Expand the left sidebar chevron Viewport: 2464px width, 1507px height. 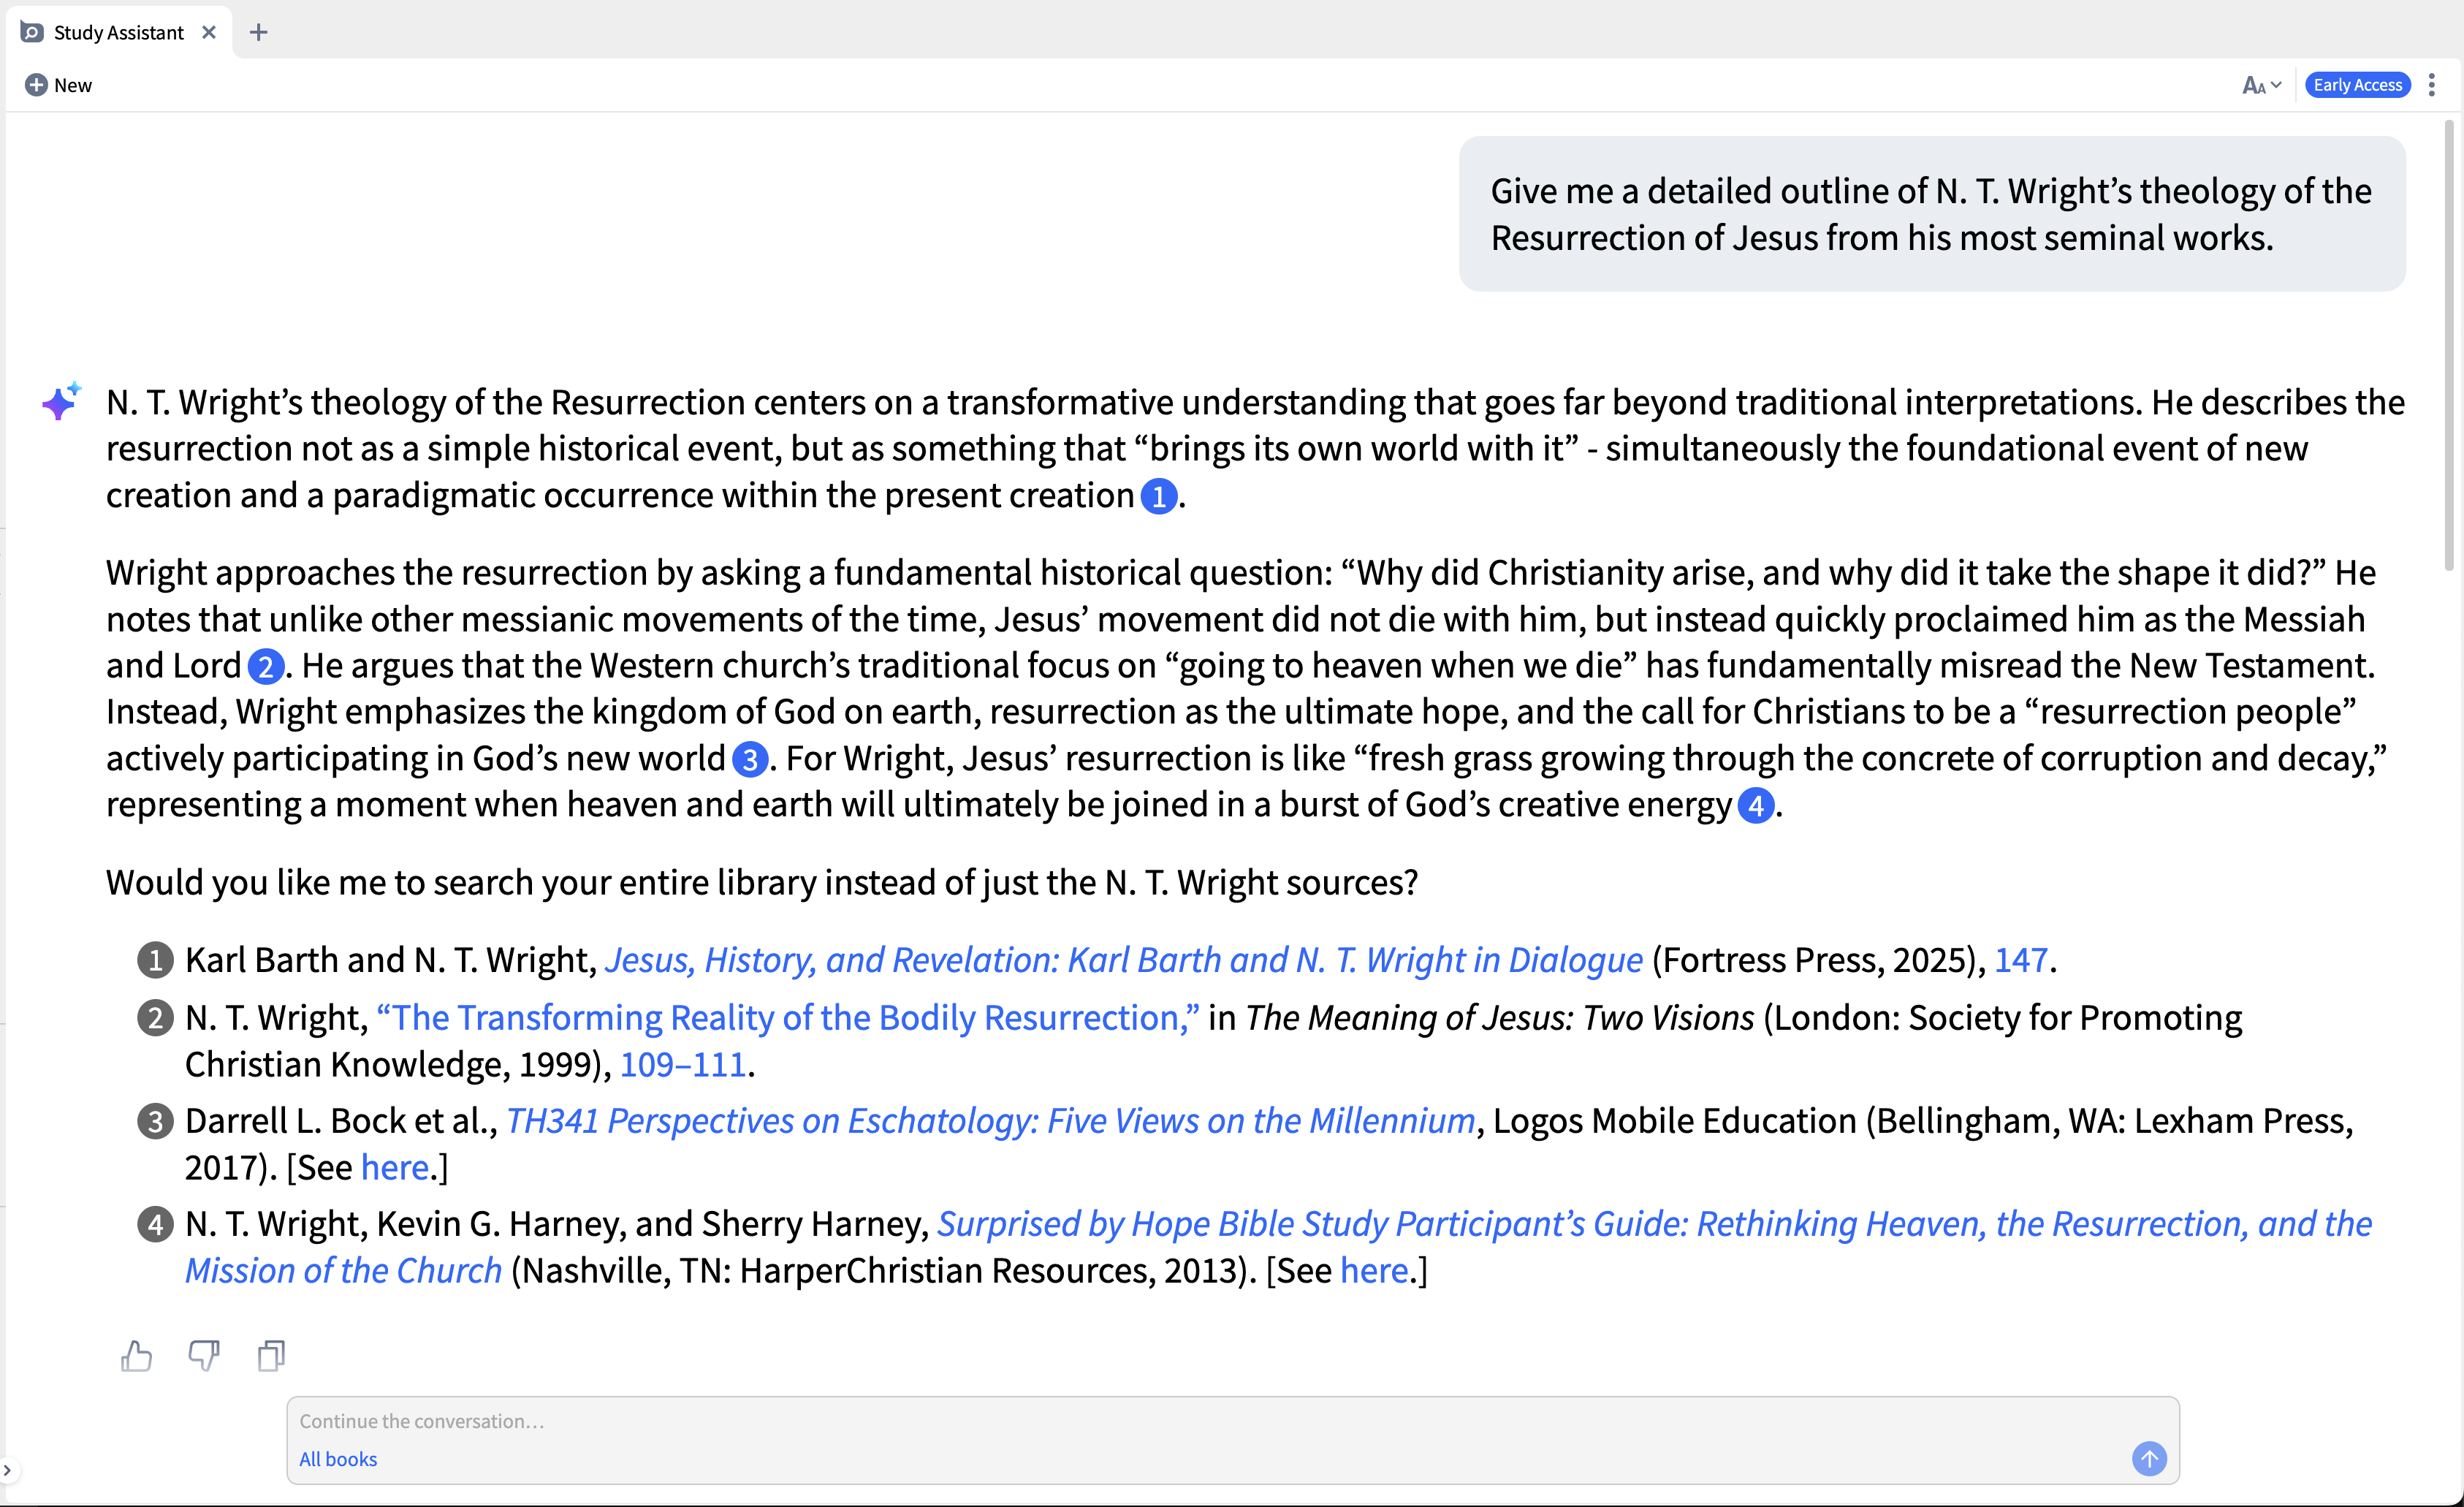pyautogui.click(x=8, y=1470)
